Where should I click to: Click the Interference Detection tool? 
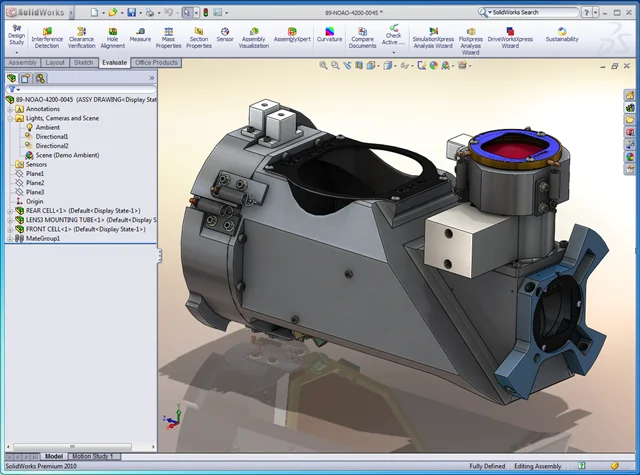coord(47,37)
